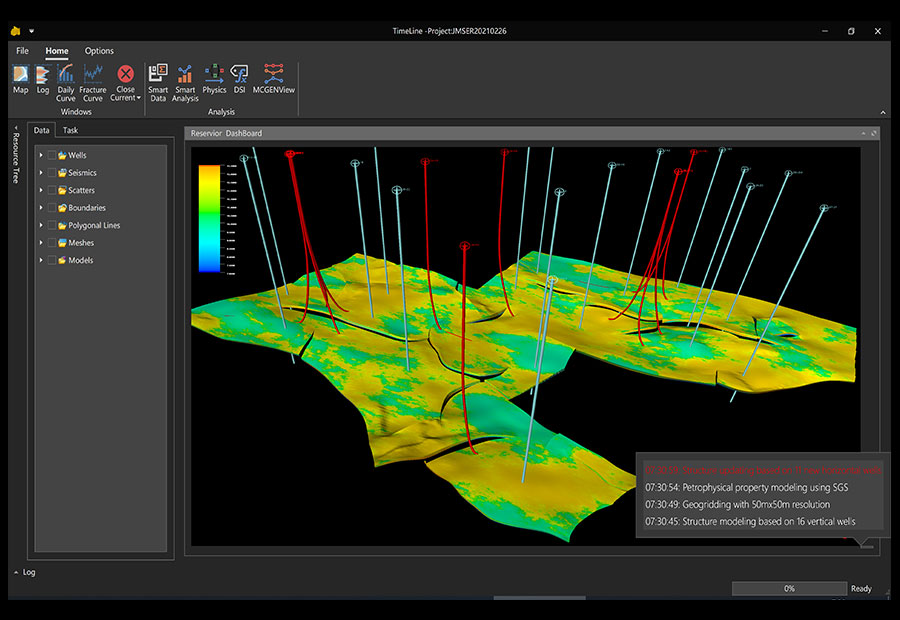Expand the Meshes tree node
Screen dimensions: 900x620
41,243
